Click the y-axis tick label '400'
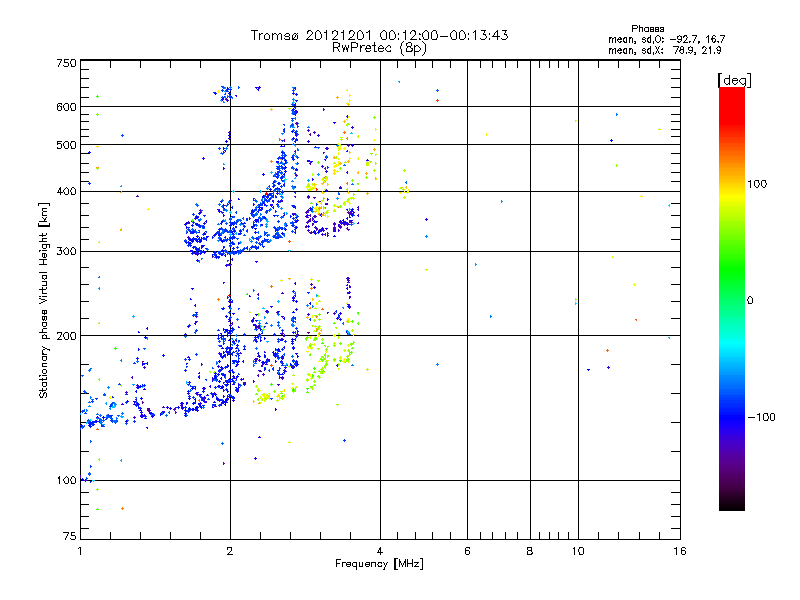 point(66,192)
